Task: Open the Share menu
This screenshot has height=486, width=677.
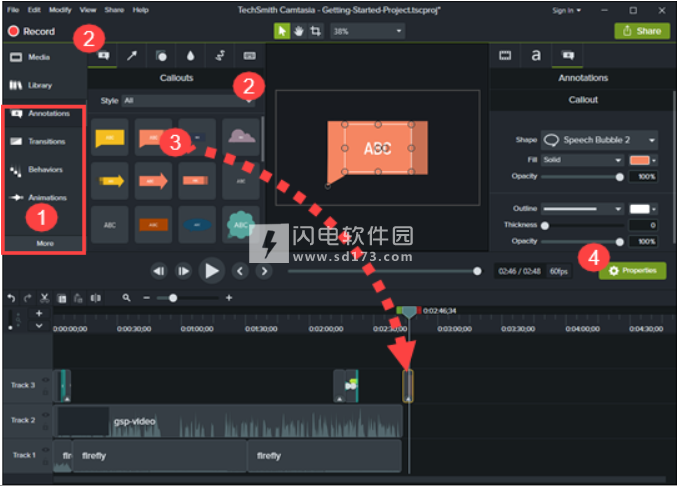Action: tap(114, 9)
